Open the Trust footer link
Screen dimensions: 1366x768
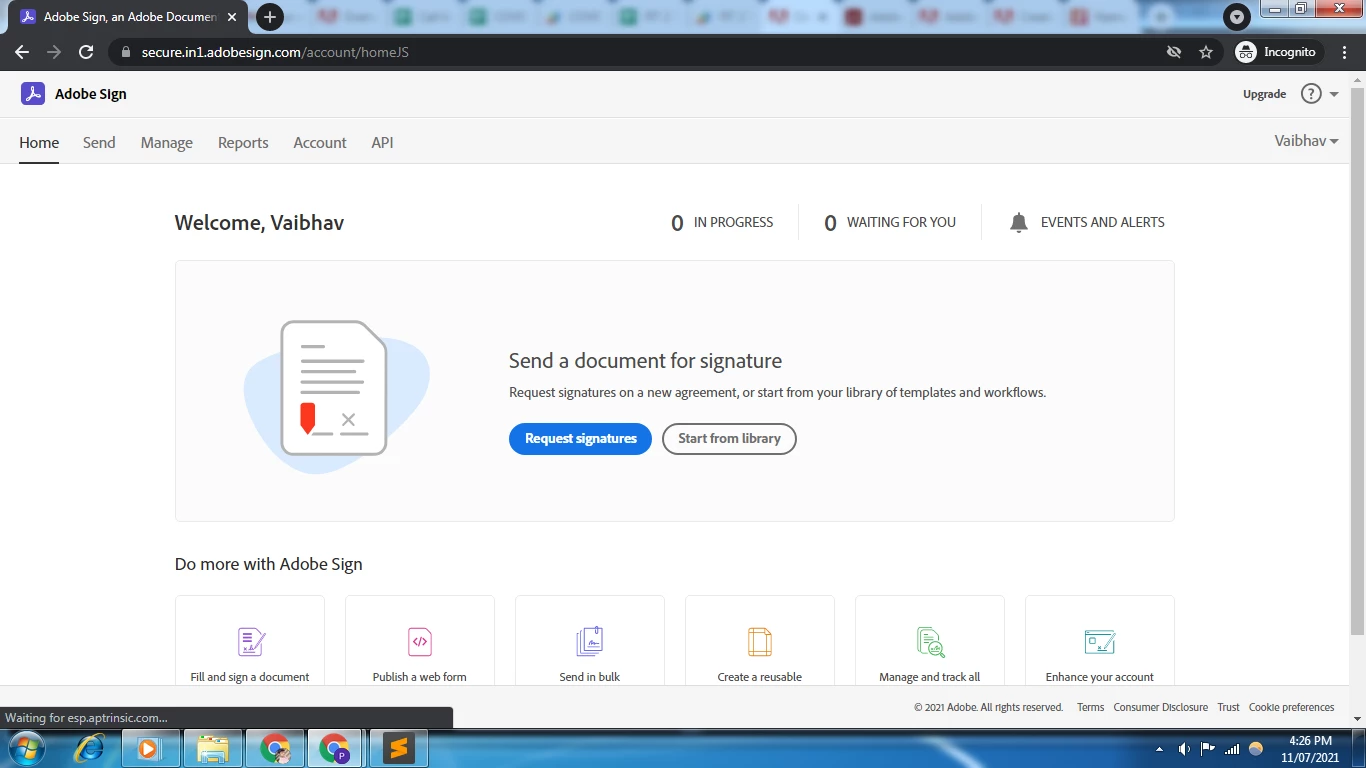(1228, 707)
